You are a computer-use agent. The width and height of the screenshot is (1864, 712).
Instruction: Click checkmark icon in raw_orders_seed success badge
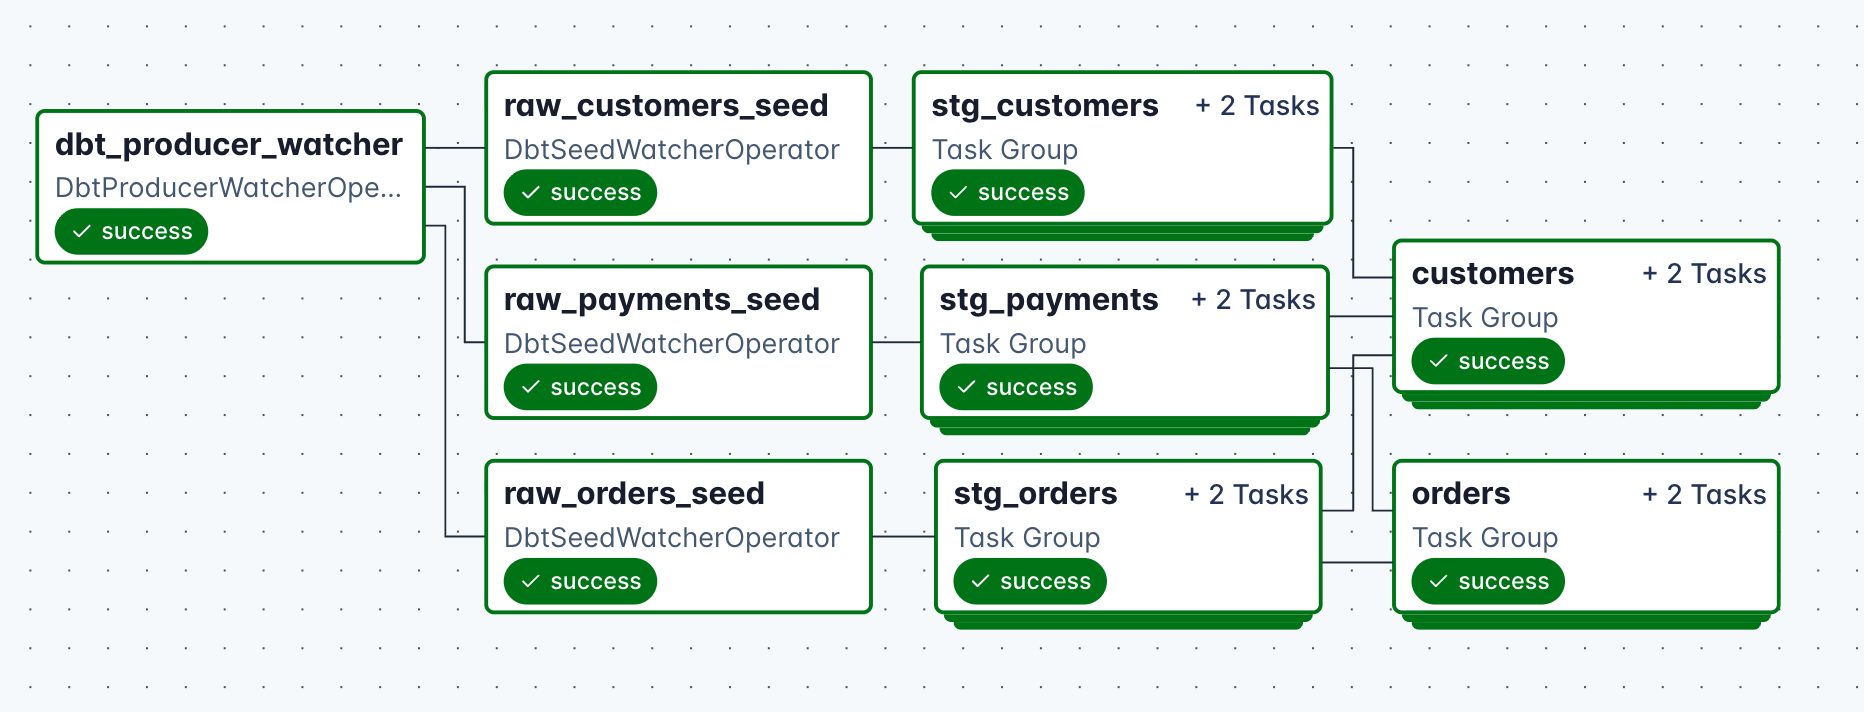pyautogui.click(x=531, y=581)
